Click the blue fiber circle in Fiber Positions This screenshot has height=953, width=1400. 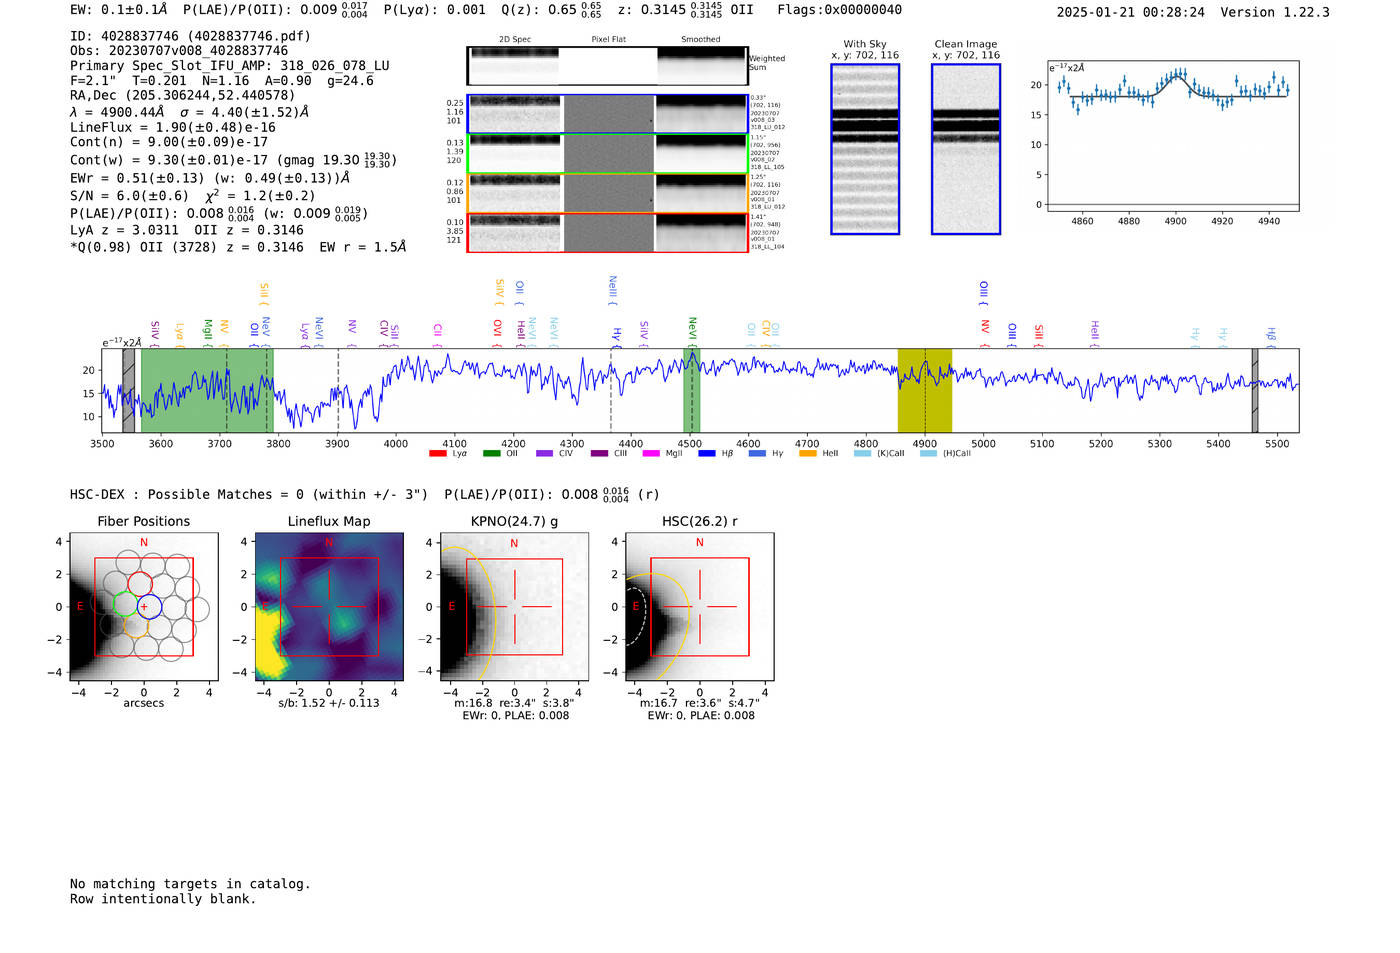click(x=149, y=606)
